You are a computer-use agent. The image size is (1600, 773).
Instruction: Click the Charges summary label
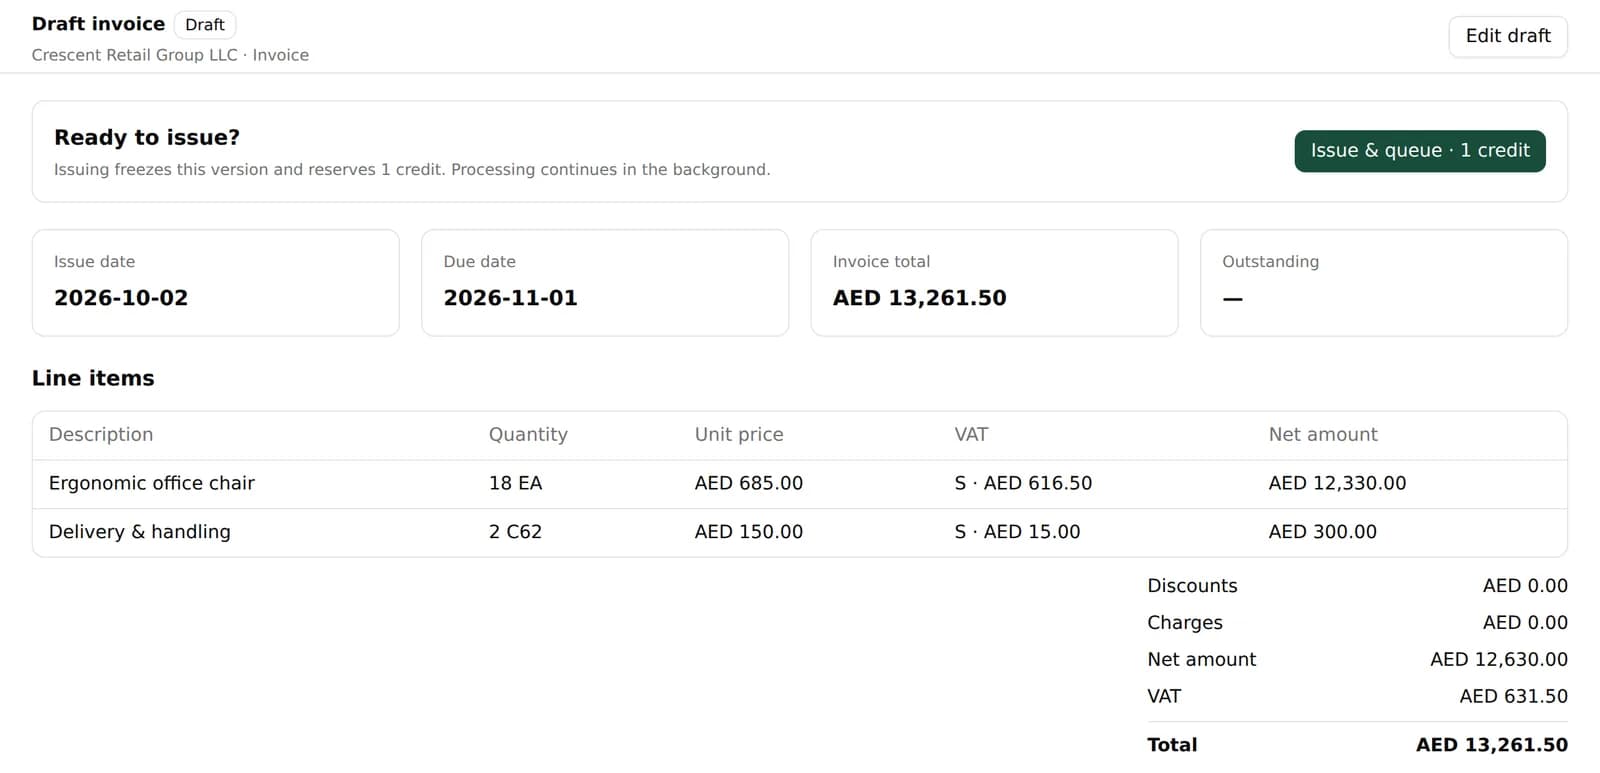click(1185, 623)
